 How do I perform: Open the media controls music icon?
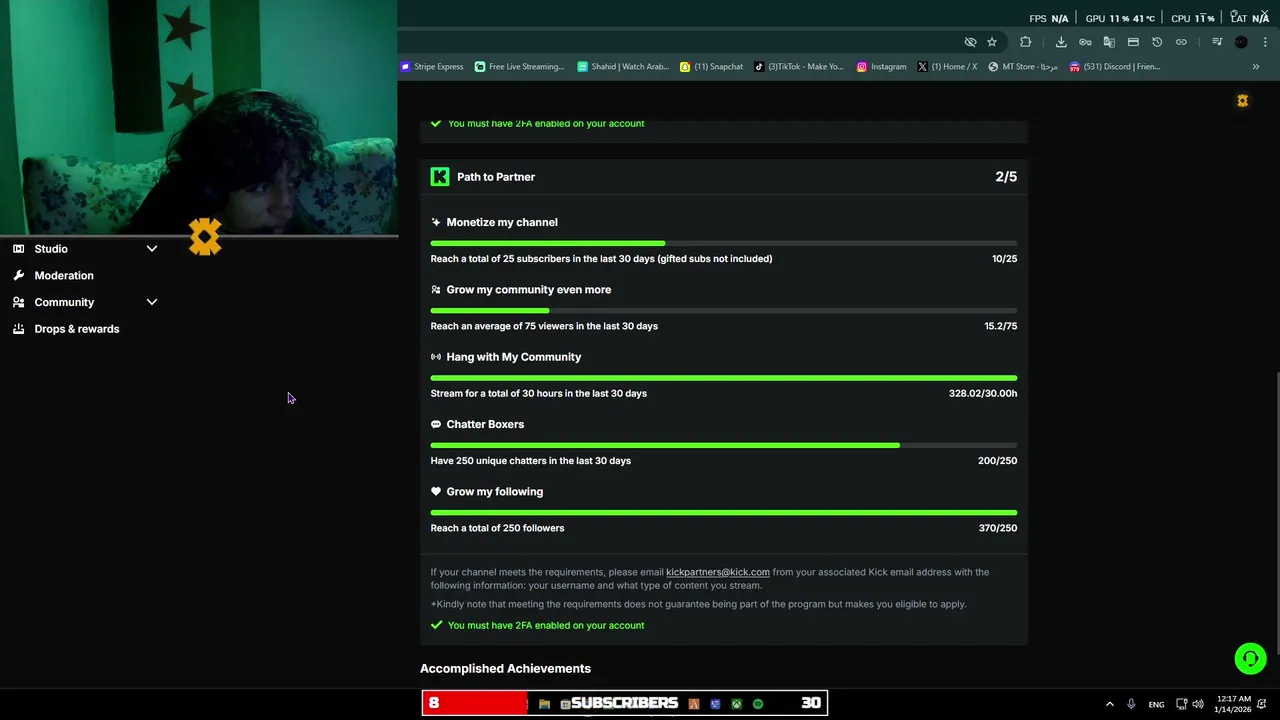pyautogui.click(x=1217, y=42)
